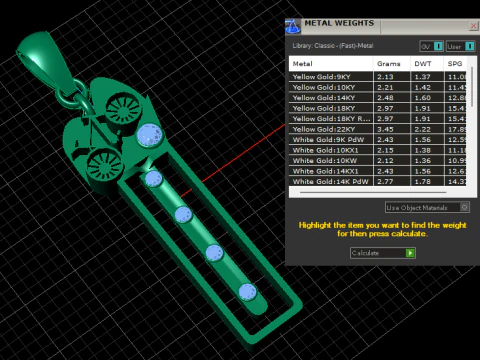Click the metal table horizontal scrollbar
Screen dimensions: 480x360
pyautogui.click(x=373, y=192)
